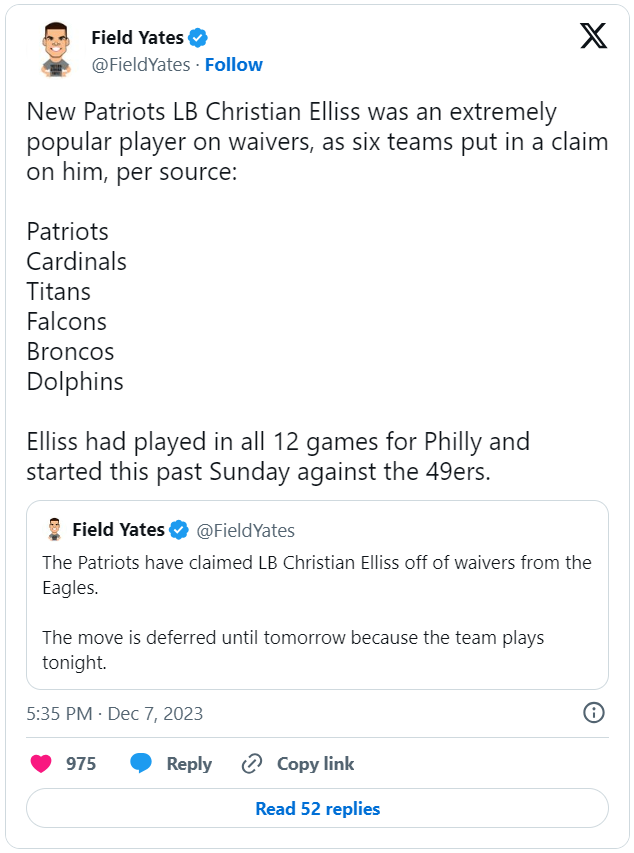This screenshot has width=634, height=853.
Task: Open the Read 52 replies button
Action: pos(317,808)
